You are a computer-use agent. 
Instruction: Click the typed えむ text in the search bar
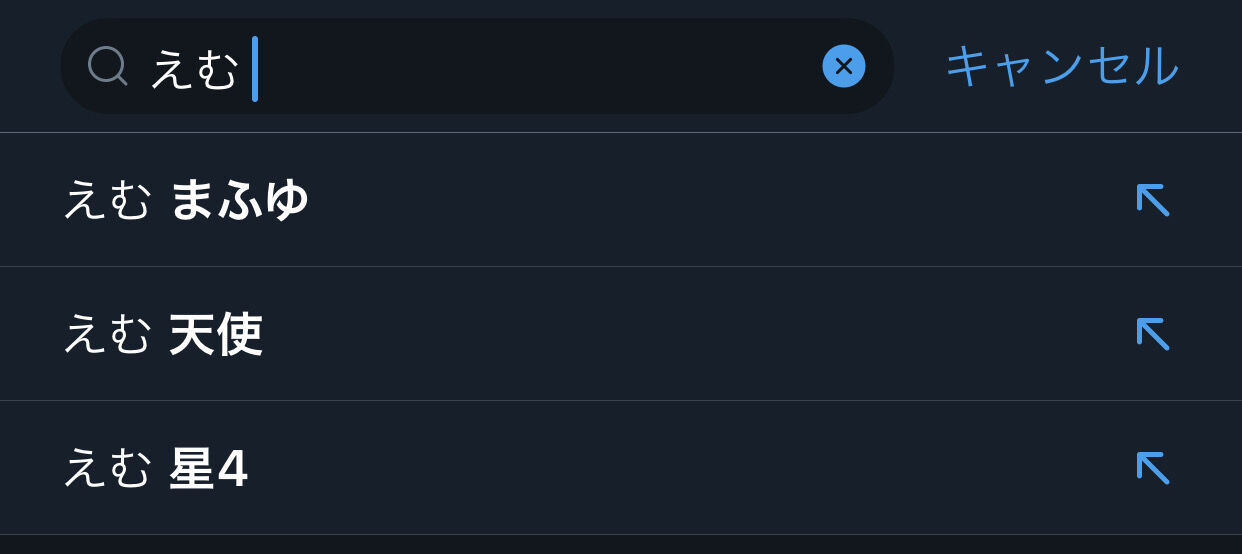pyautogui.click(x=195, y=70)
